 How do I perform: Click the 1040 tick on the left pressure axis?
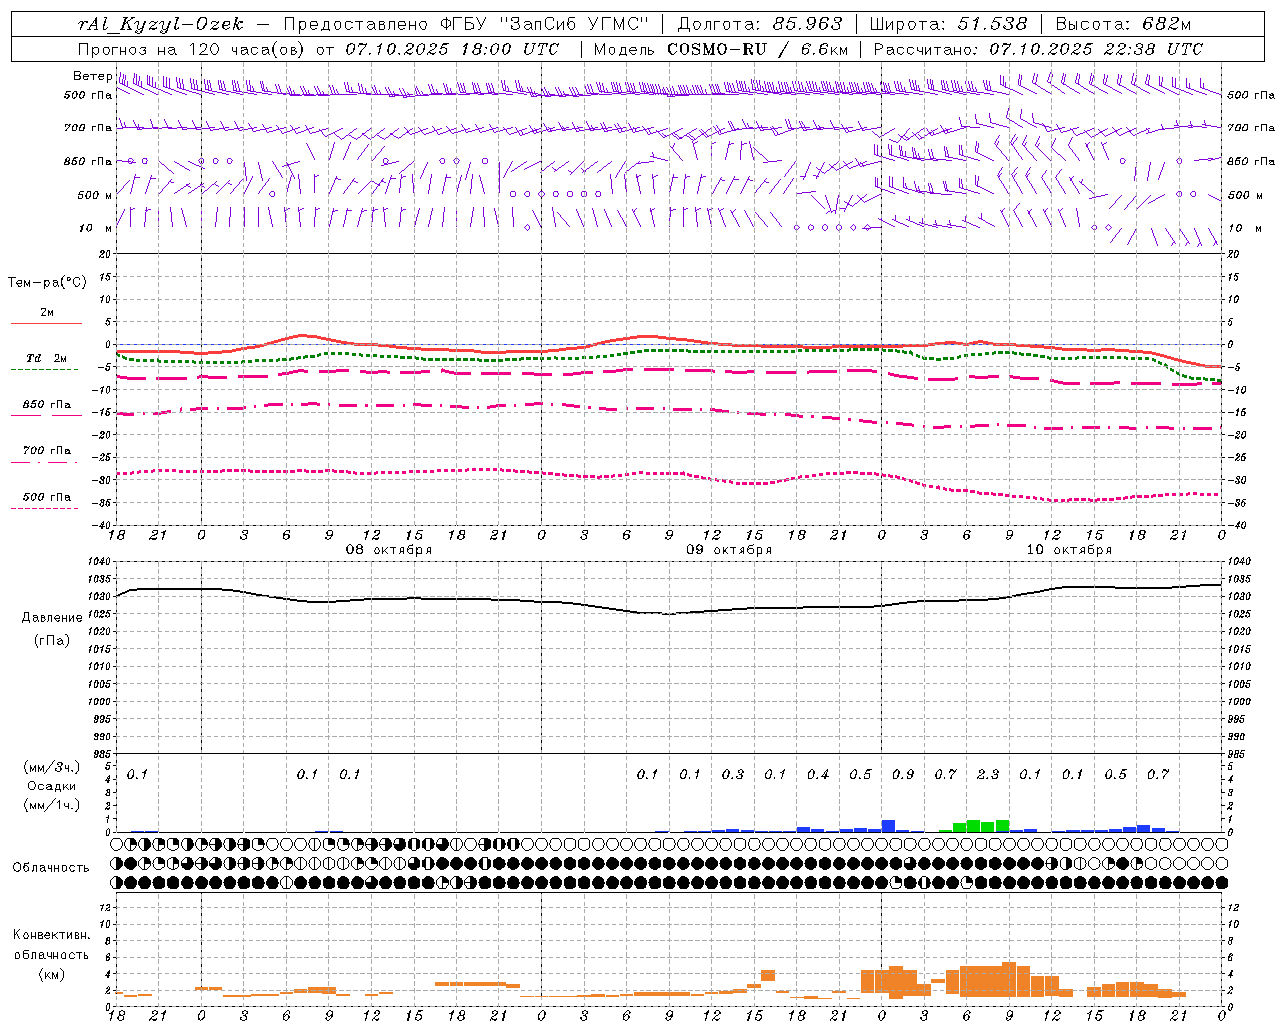[101, 562]
